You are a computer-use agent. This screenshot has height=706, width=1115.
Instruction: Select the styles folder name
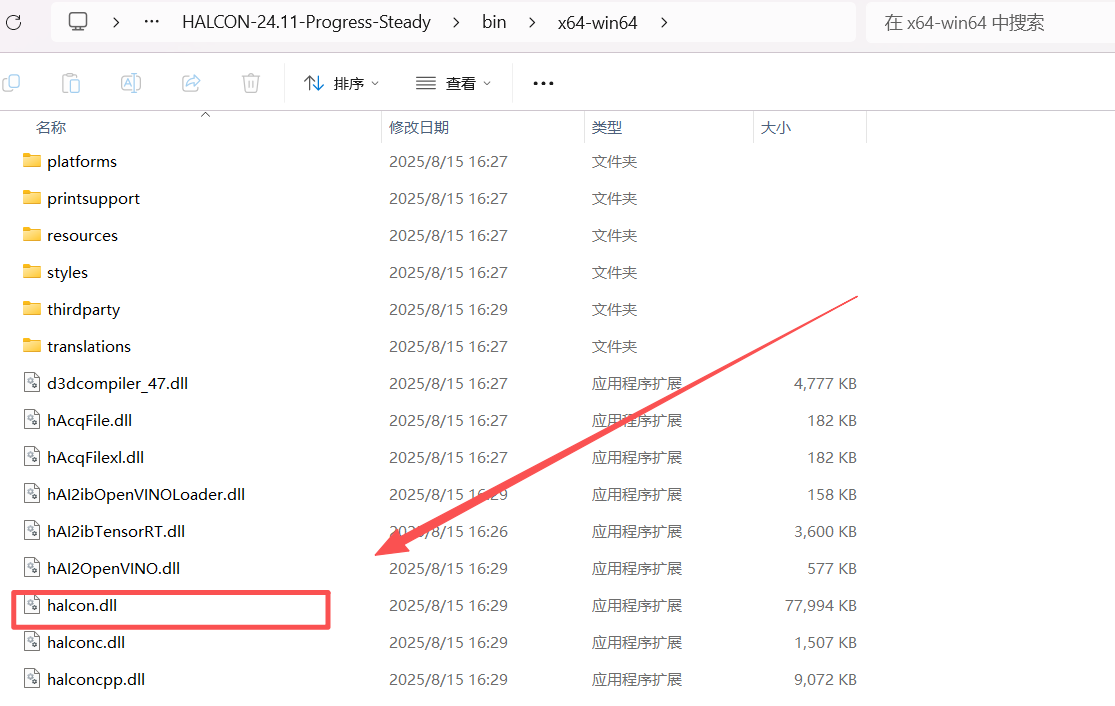point(68,273)
